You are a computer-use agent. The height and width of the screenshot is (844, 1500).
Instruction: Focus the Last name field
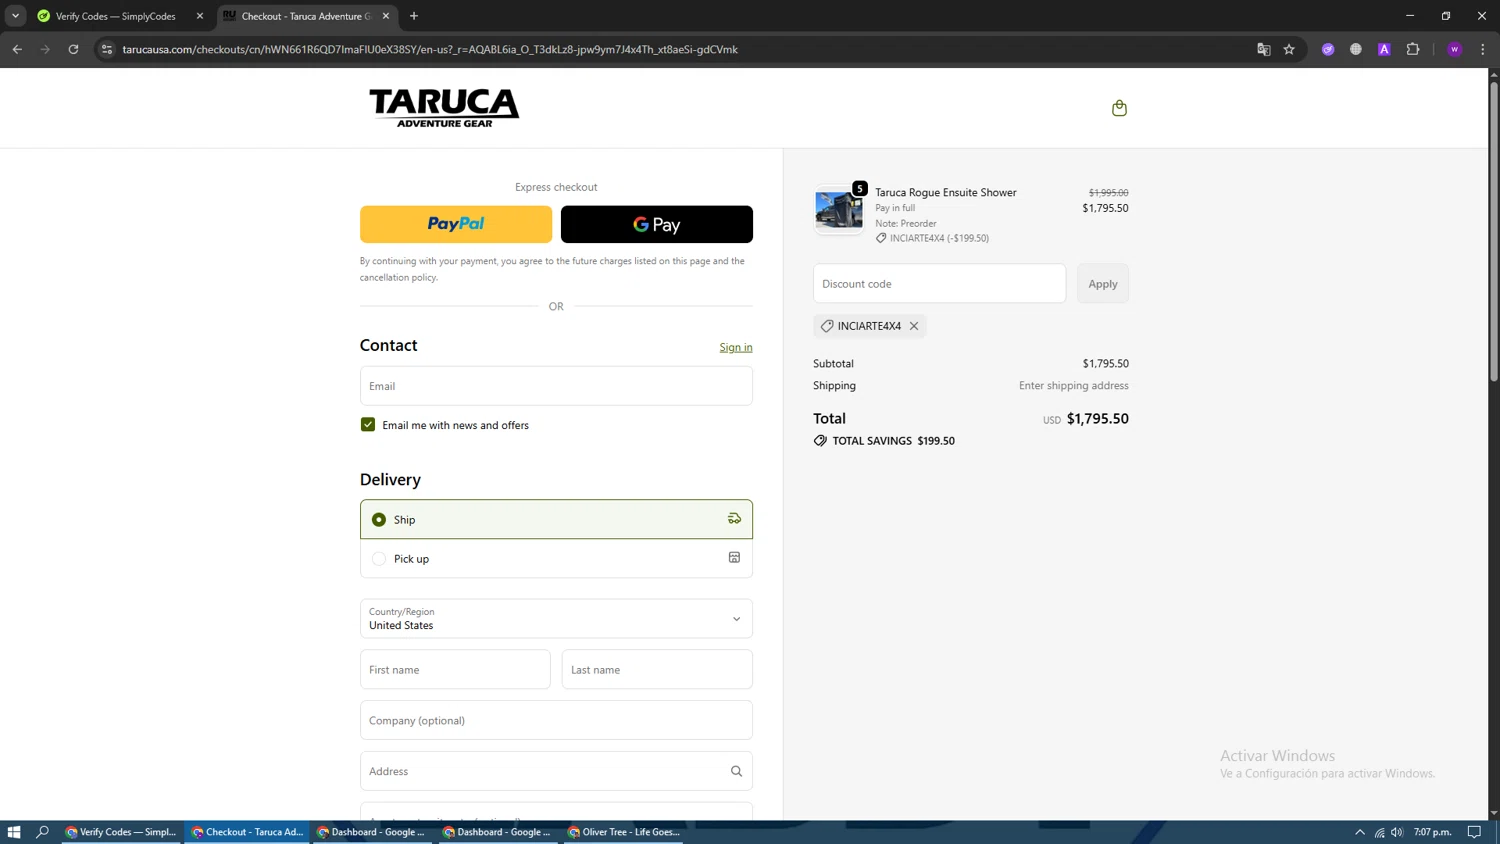click(657, 669)
